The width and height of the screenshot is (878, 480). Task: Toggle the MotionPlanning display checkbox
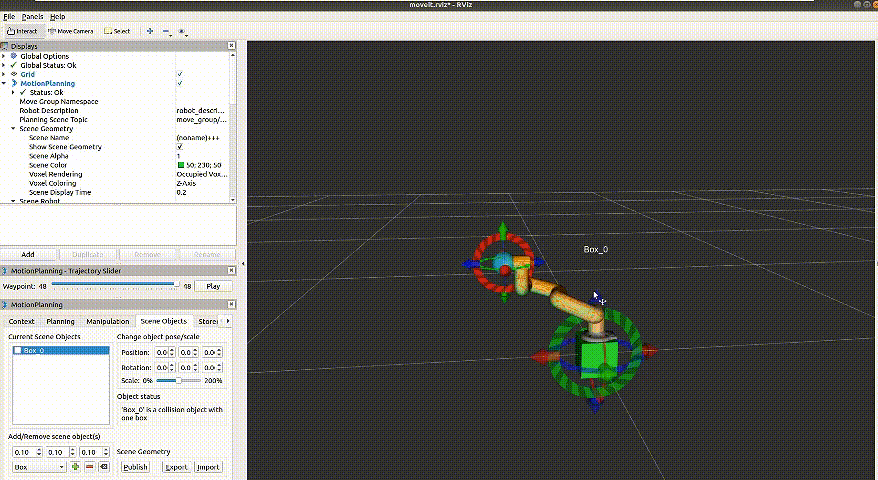[180, 83]
